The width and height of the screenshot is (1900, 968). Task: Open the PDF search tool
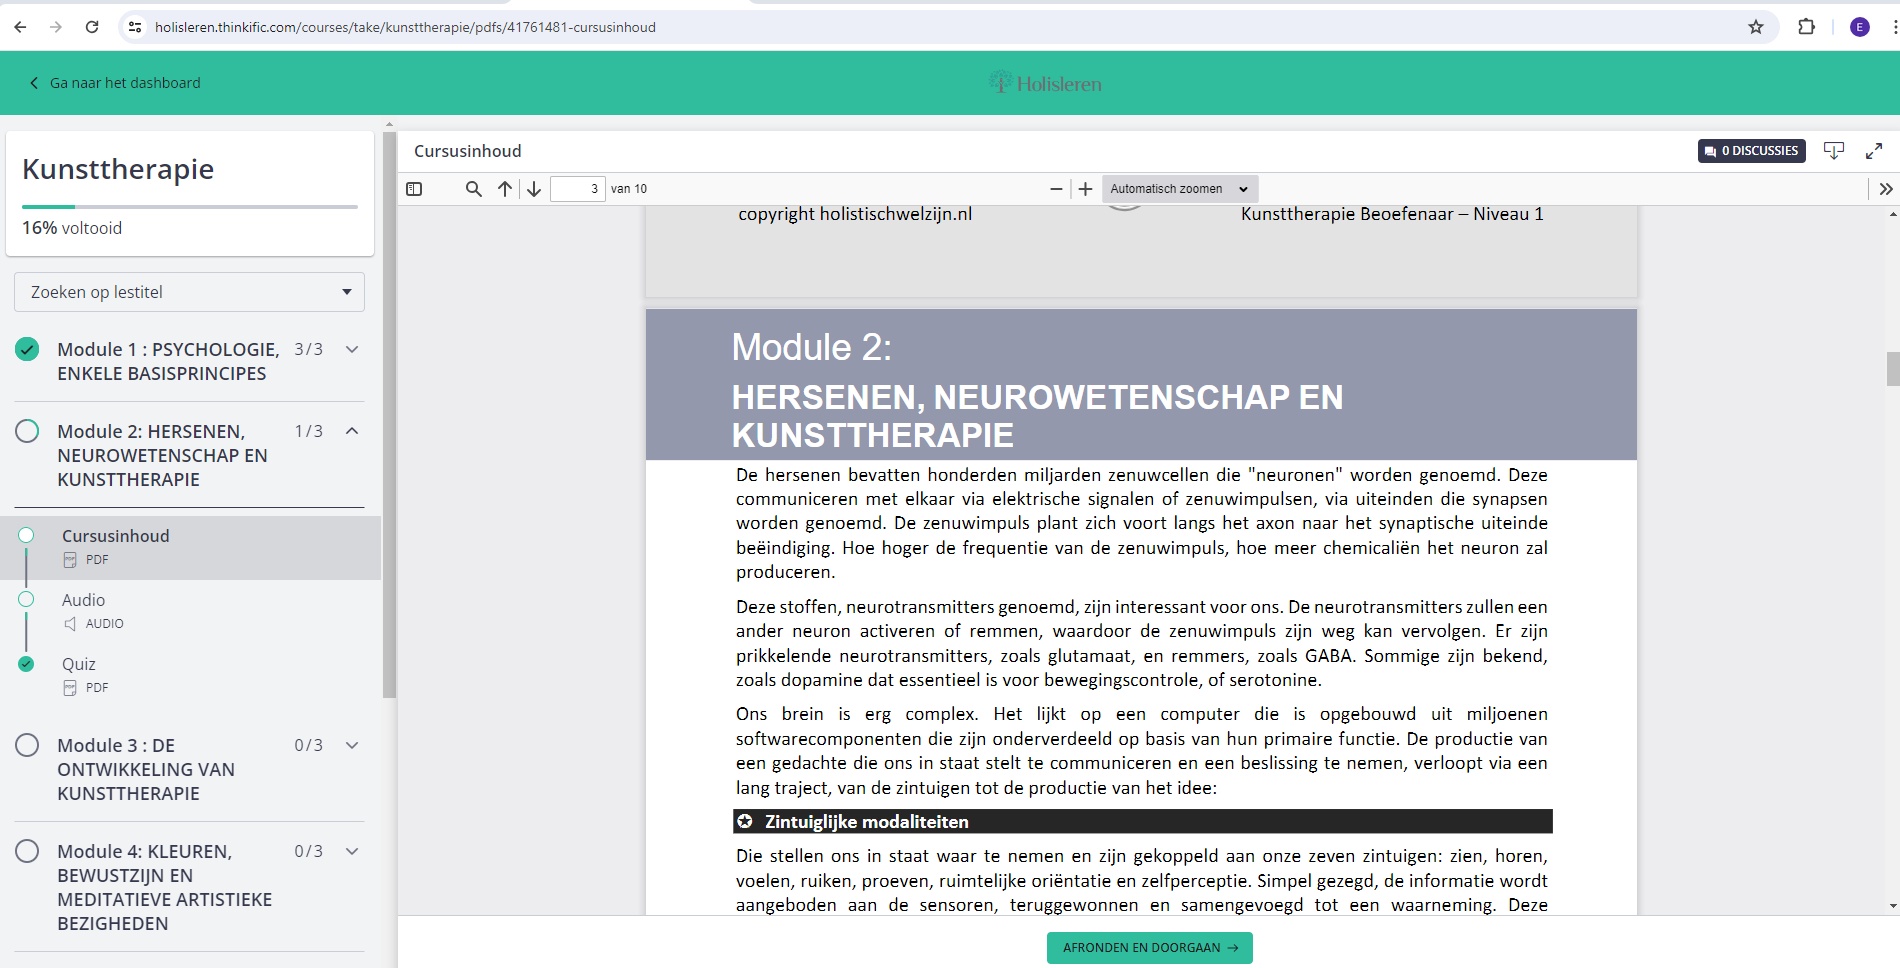click(473, 188)
